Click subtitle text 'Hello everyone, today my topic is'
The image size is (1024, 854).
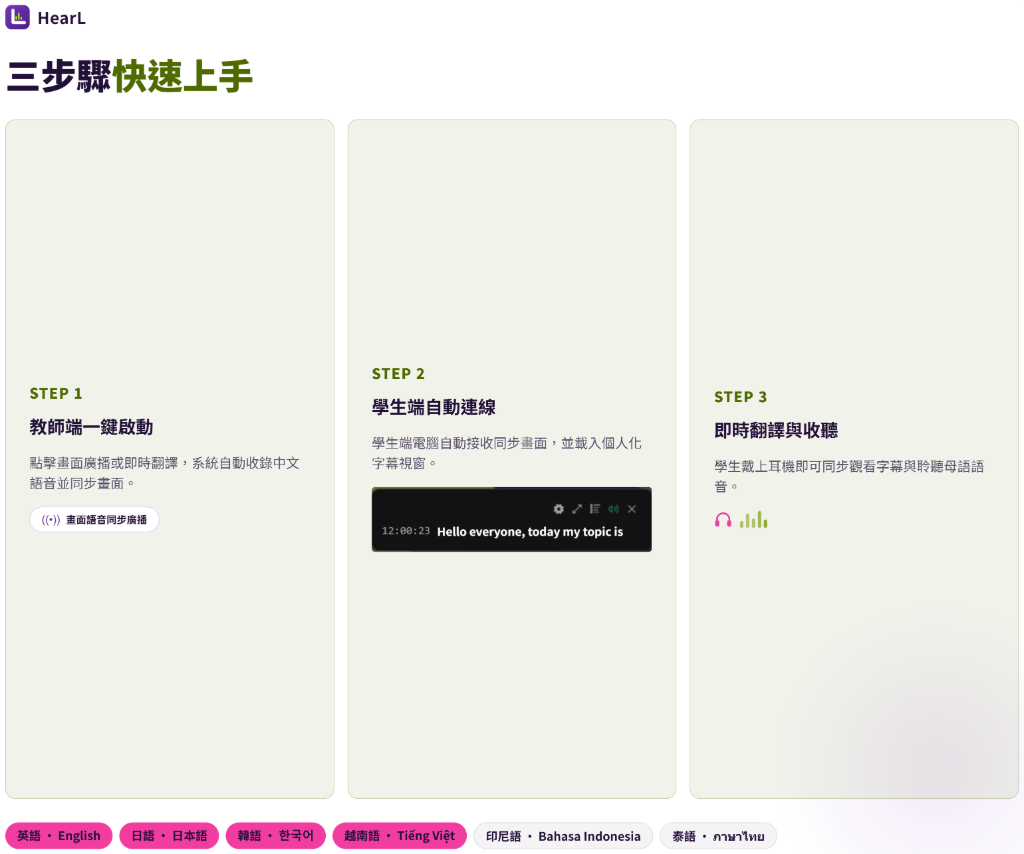(530, 531)
